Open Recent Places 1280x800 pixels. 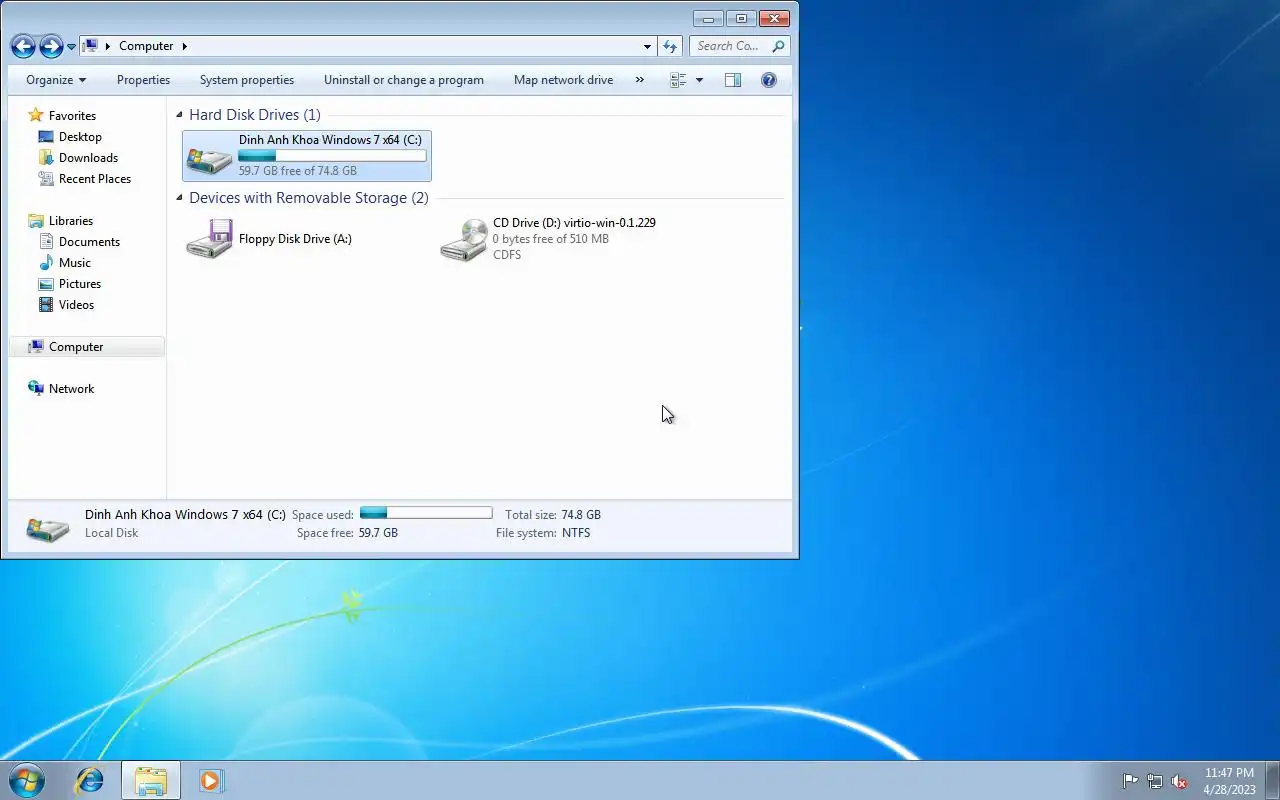tap(95, 179)
